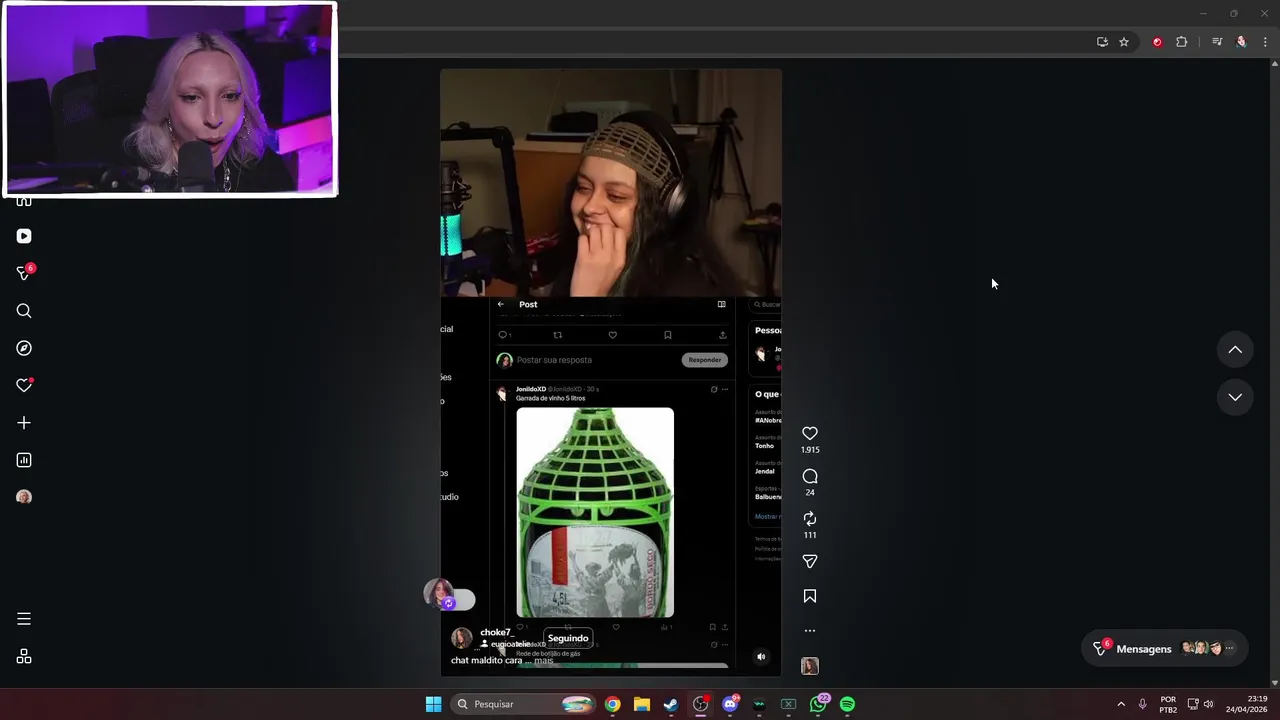Open Activity heart icon in the sidebar
Screen dimensions: 1280x720
tap(24, 385)
